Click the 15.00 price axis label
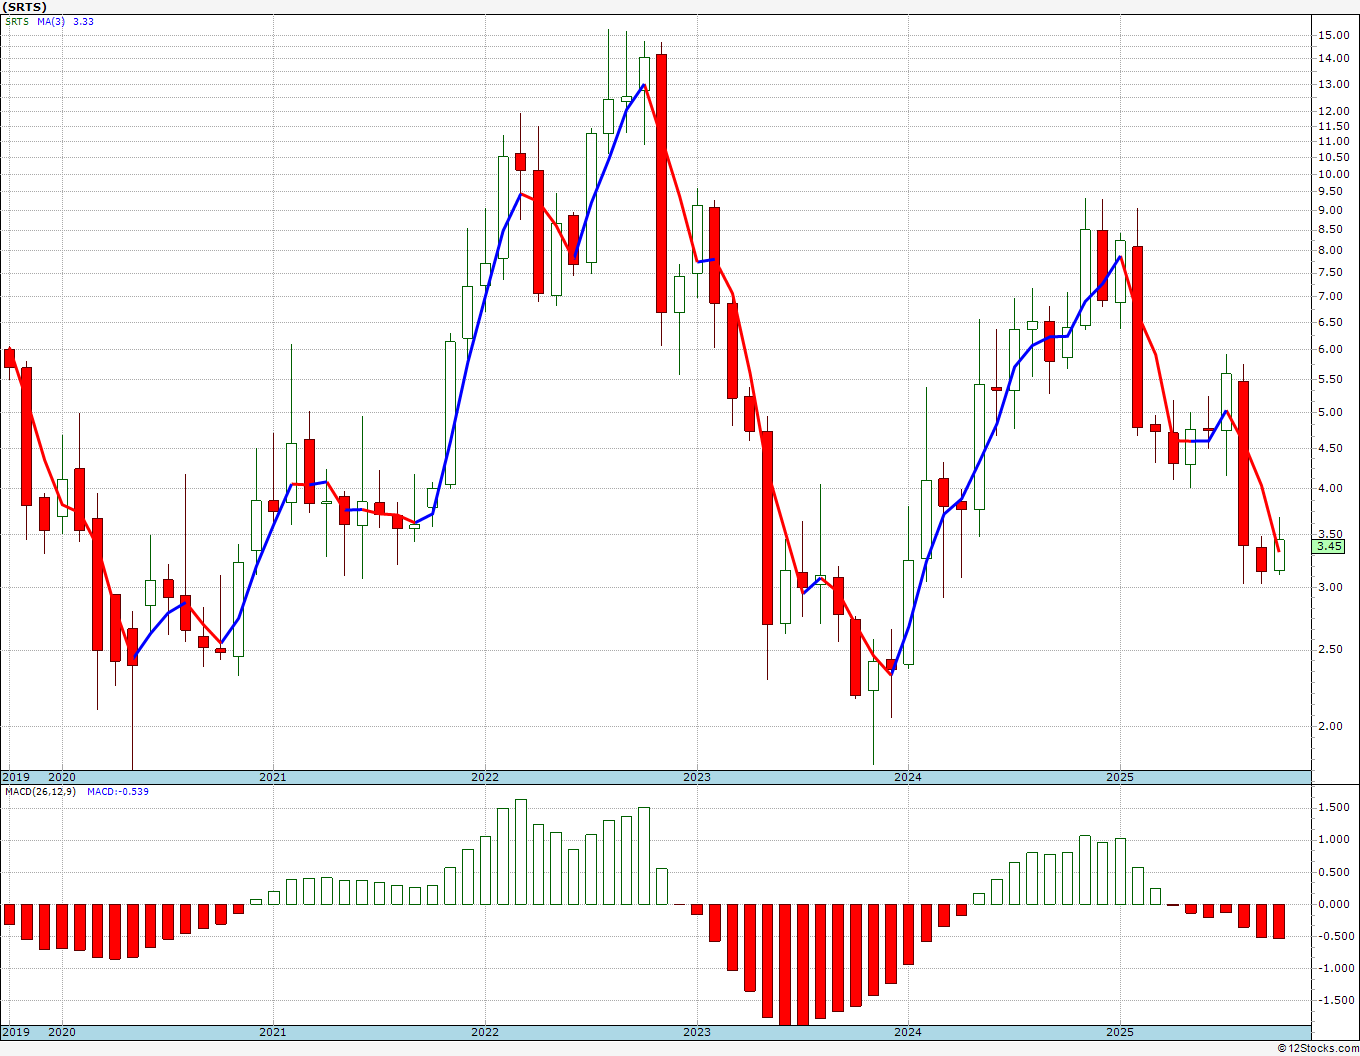The height and width of the screenshot is (1056, 1360). point(1333,35)
